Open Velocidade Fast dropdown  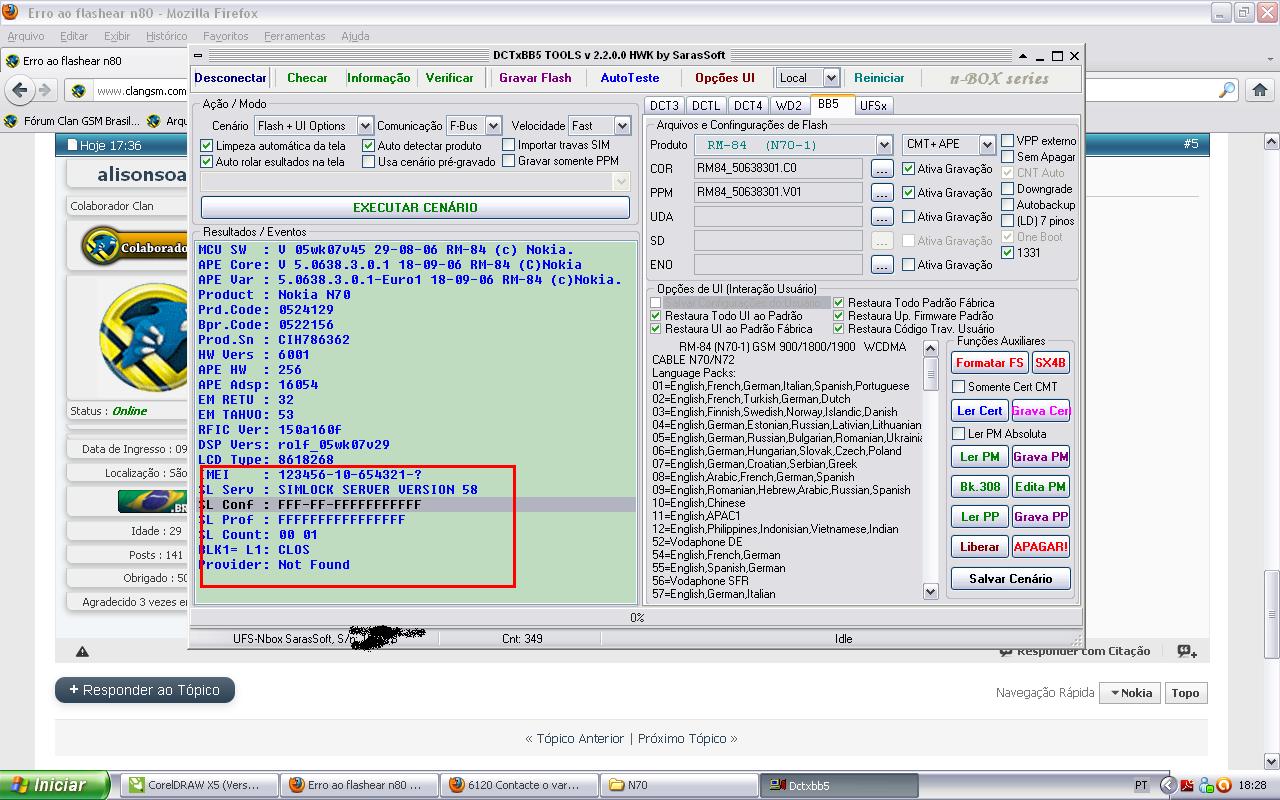tap(599, 126)
